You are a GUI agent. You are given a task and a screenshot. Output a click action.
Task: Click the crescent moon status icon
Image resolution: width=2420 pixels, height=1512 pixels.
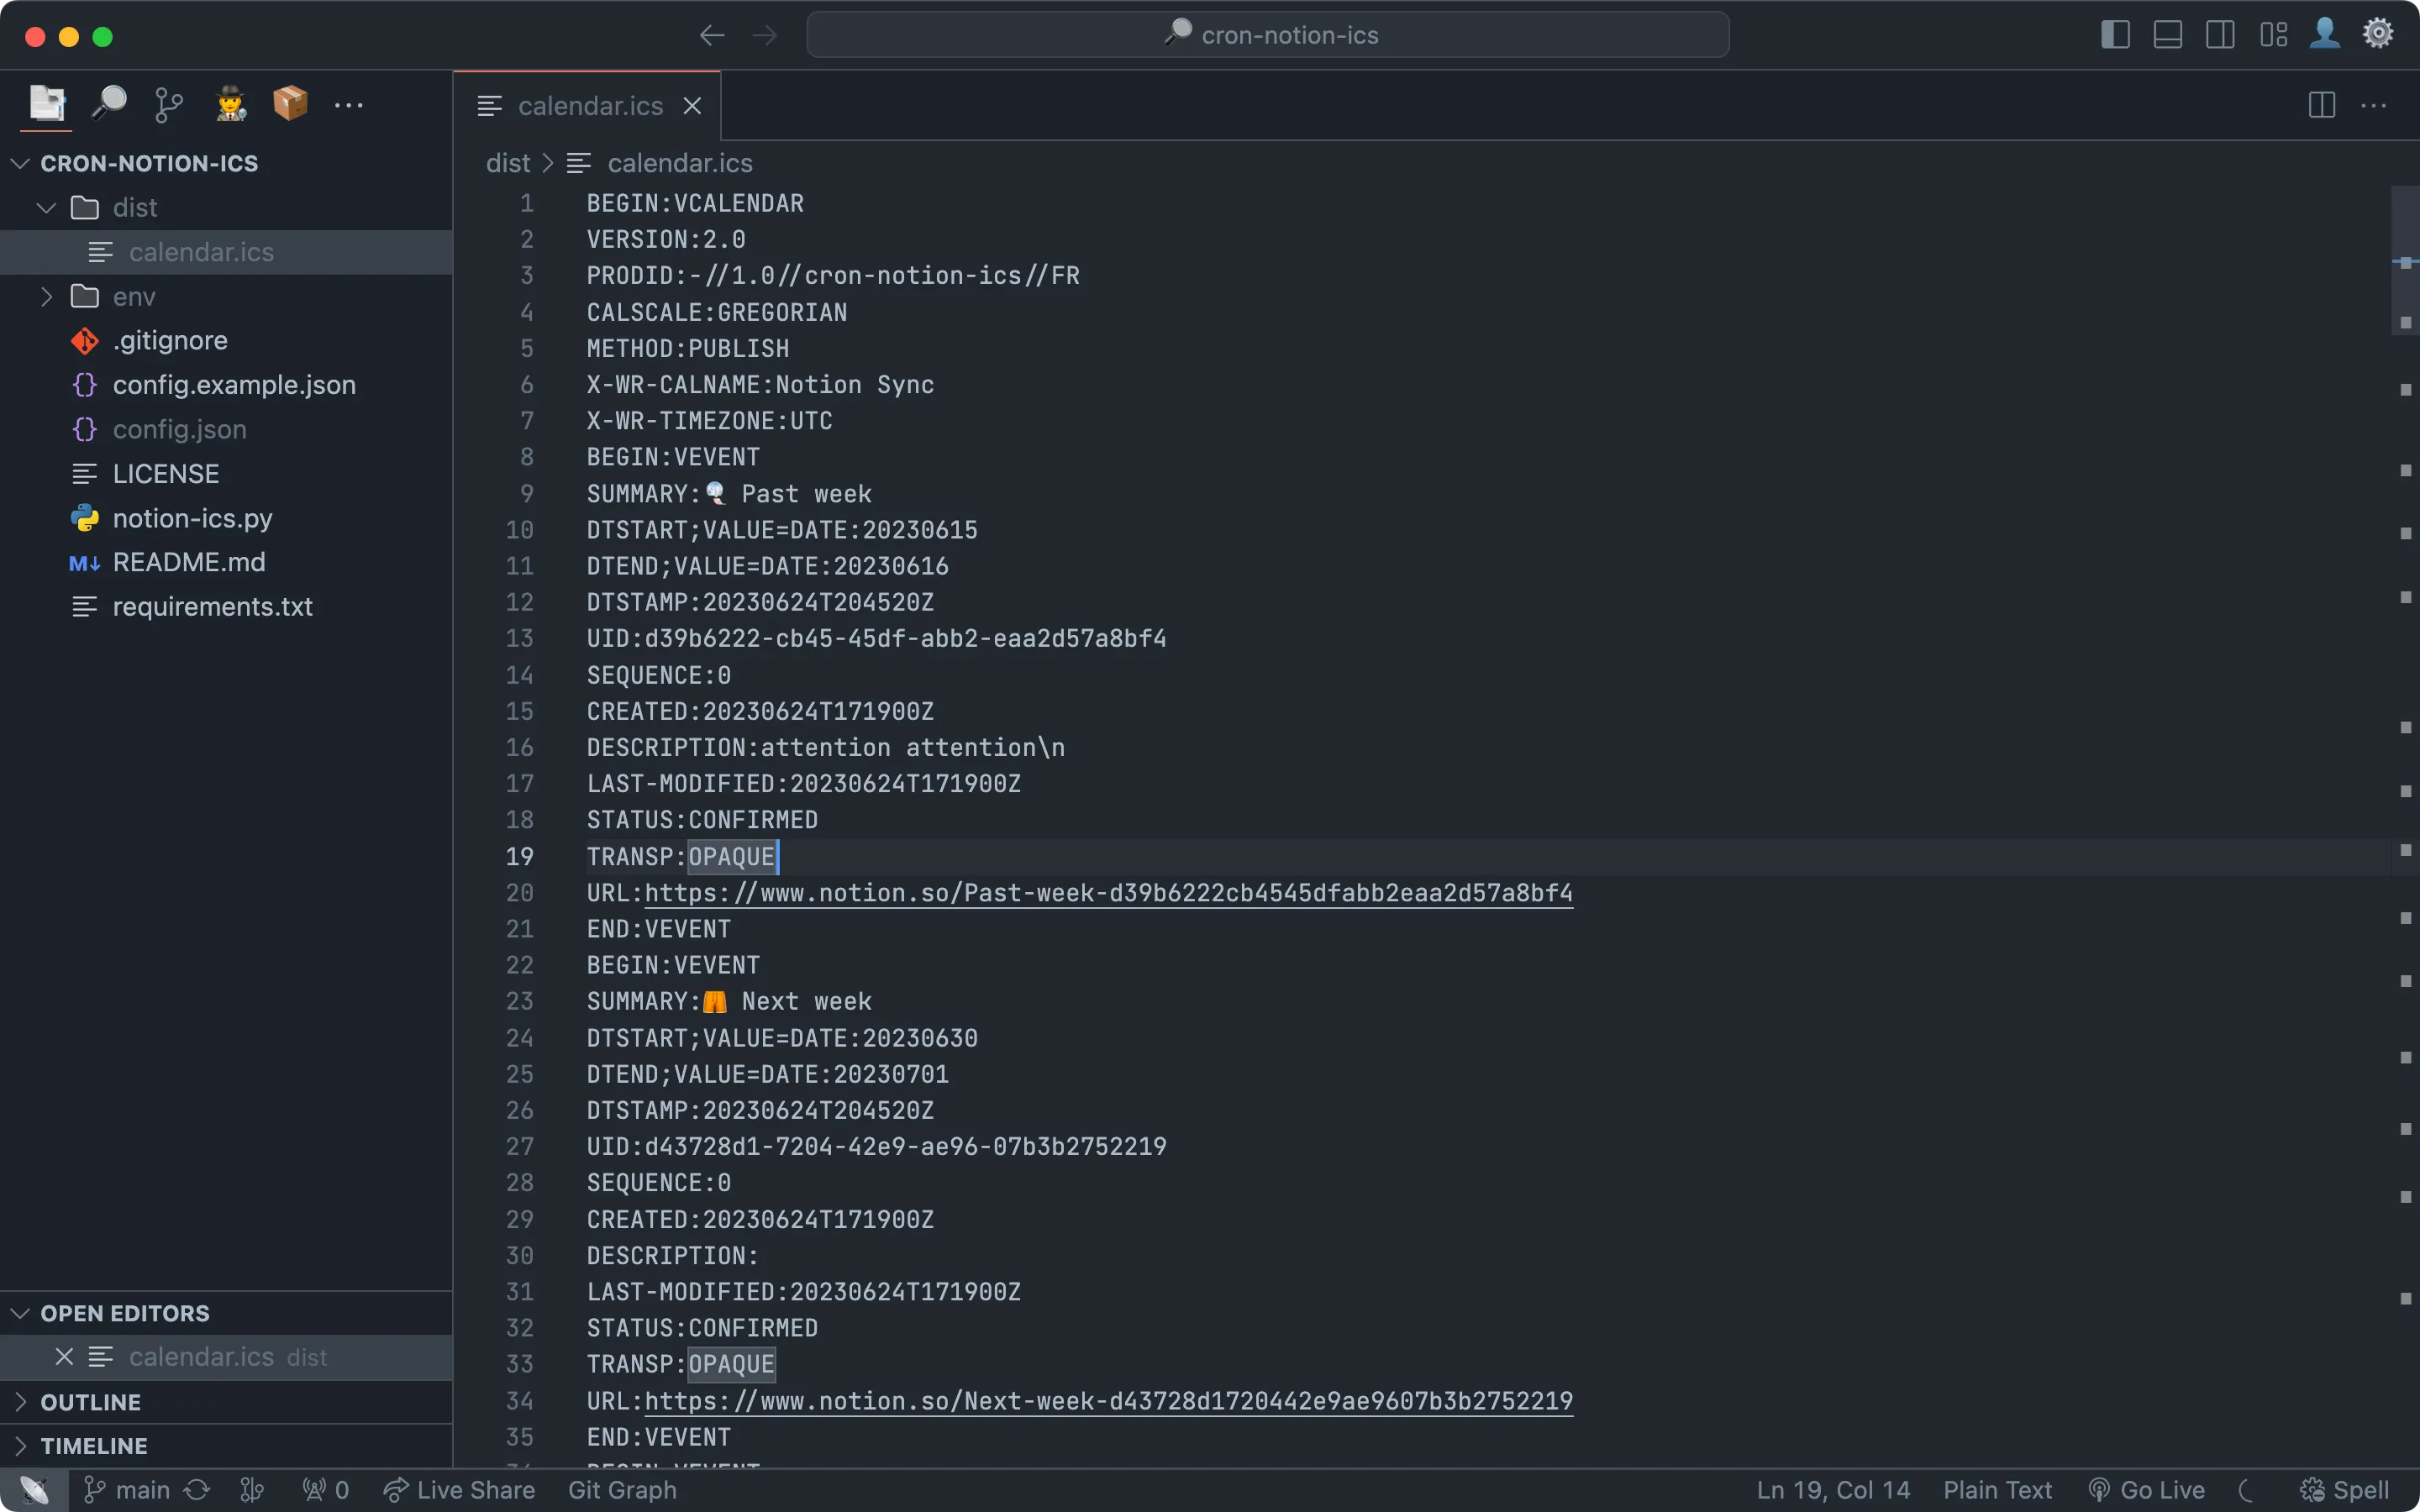[x=2246, y=1490]
